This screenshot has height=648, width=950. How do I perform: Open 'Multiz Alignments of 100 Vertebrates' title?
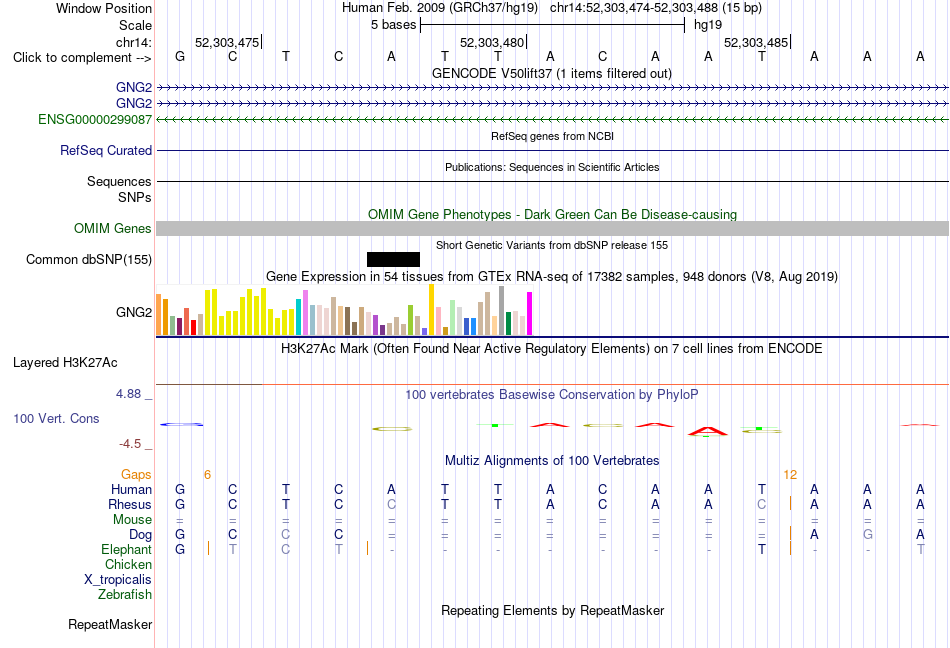click(552, 460)
